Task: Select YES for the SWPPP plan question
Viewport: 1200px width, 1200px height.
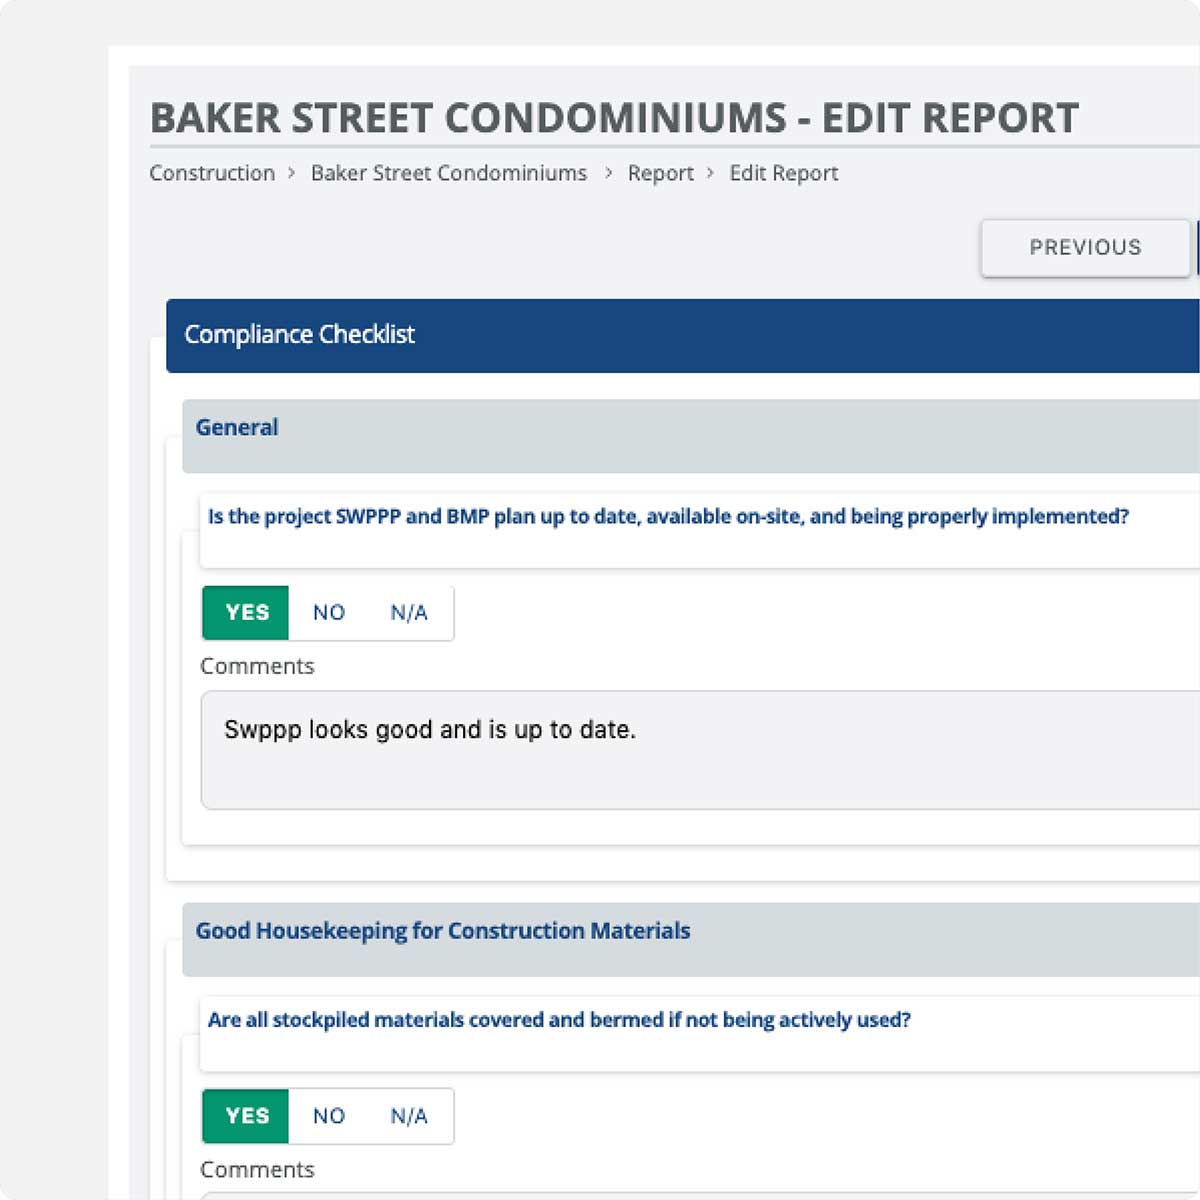Action: pos(246,613)
